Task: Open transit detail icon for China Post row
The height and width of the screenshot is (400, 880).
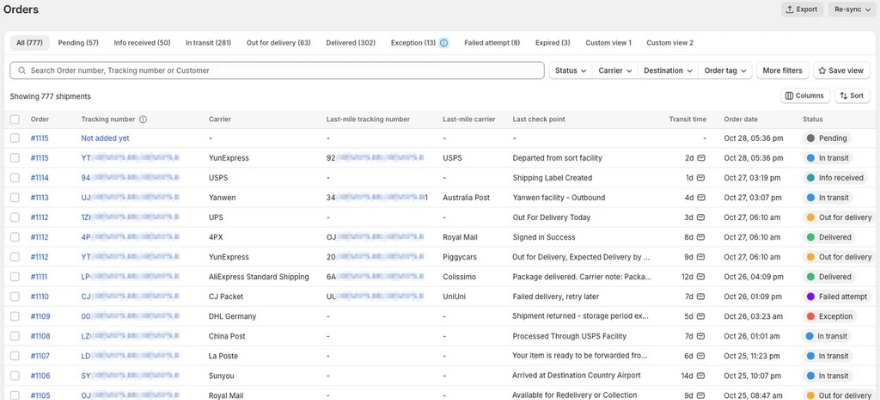Action: pyautogui.click(x=701, y=336)
